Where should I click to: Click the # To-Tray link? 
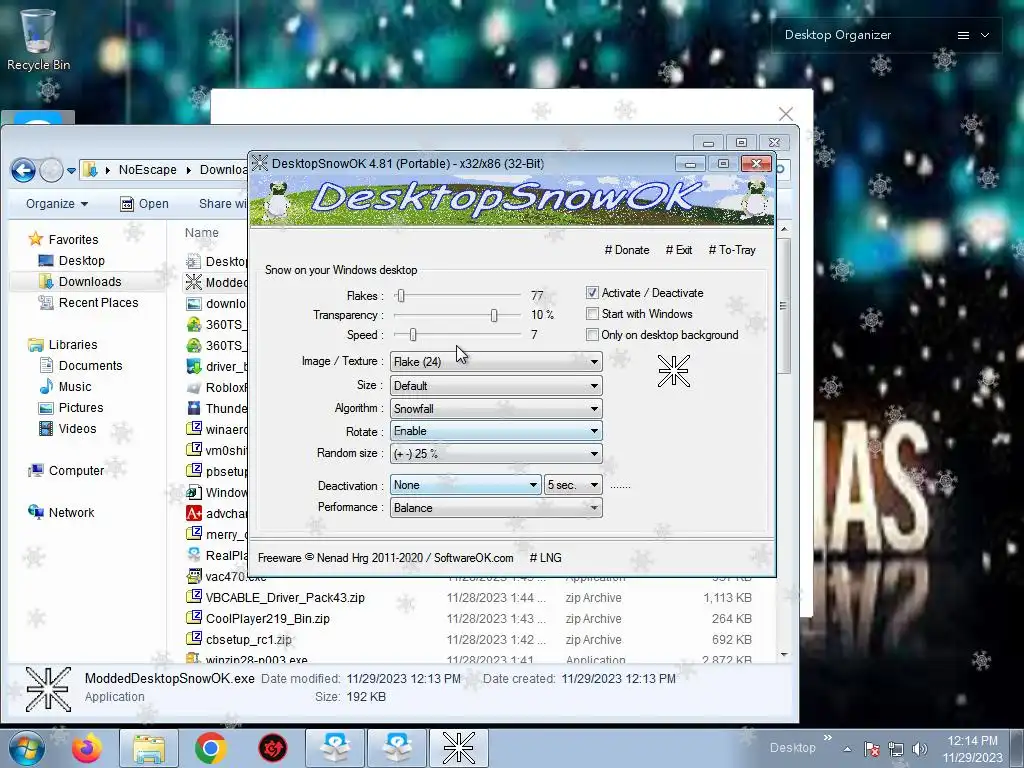click(731, 249)
